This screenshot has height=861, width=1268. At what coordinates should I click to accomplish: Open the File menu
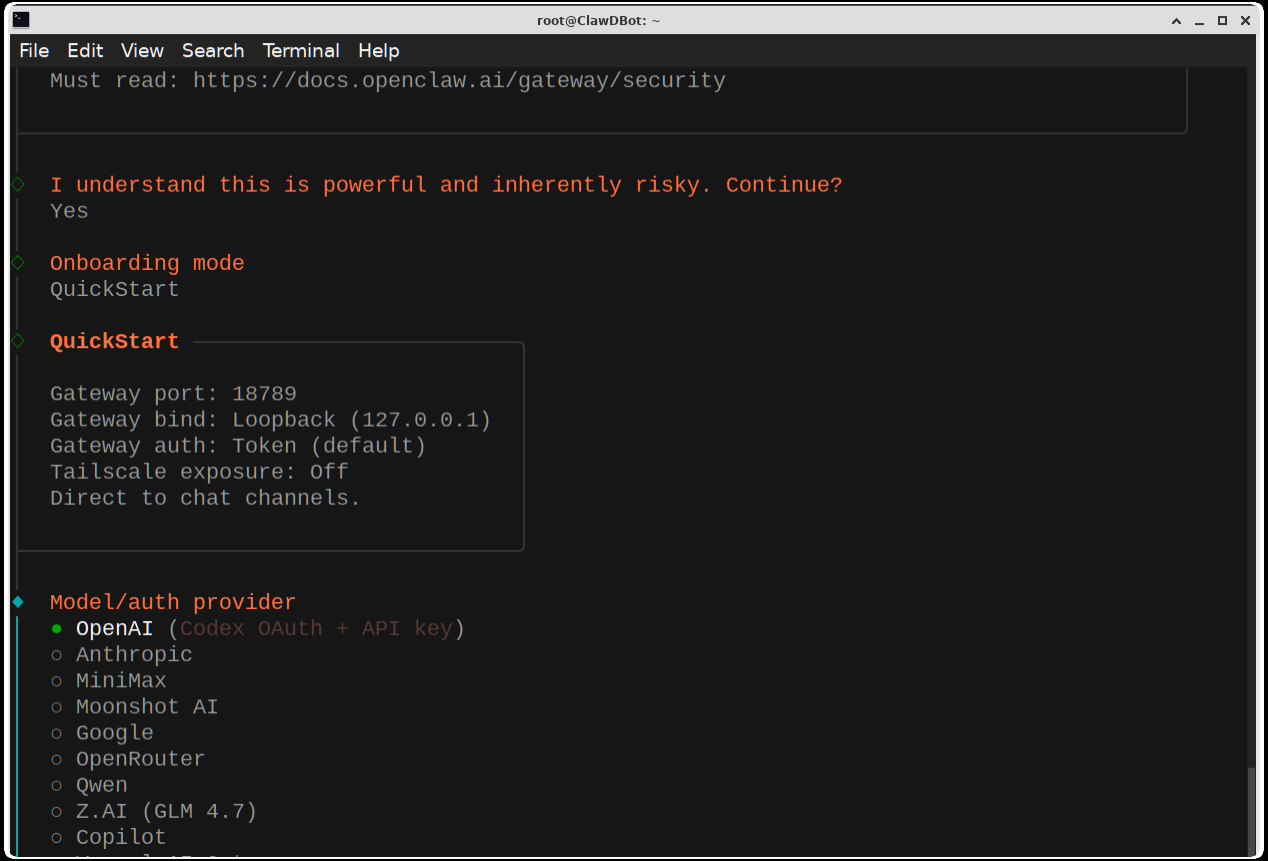pos(34,50)
